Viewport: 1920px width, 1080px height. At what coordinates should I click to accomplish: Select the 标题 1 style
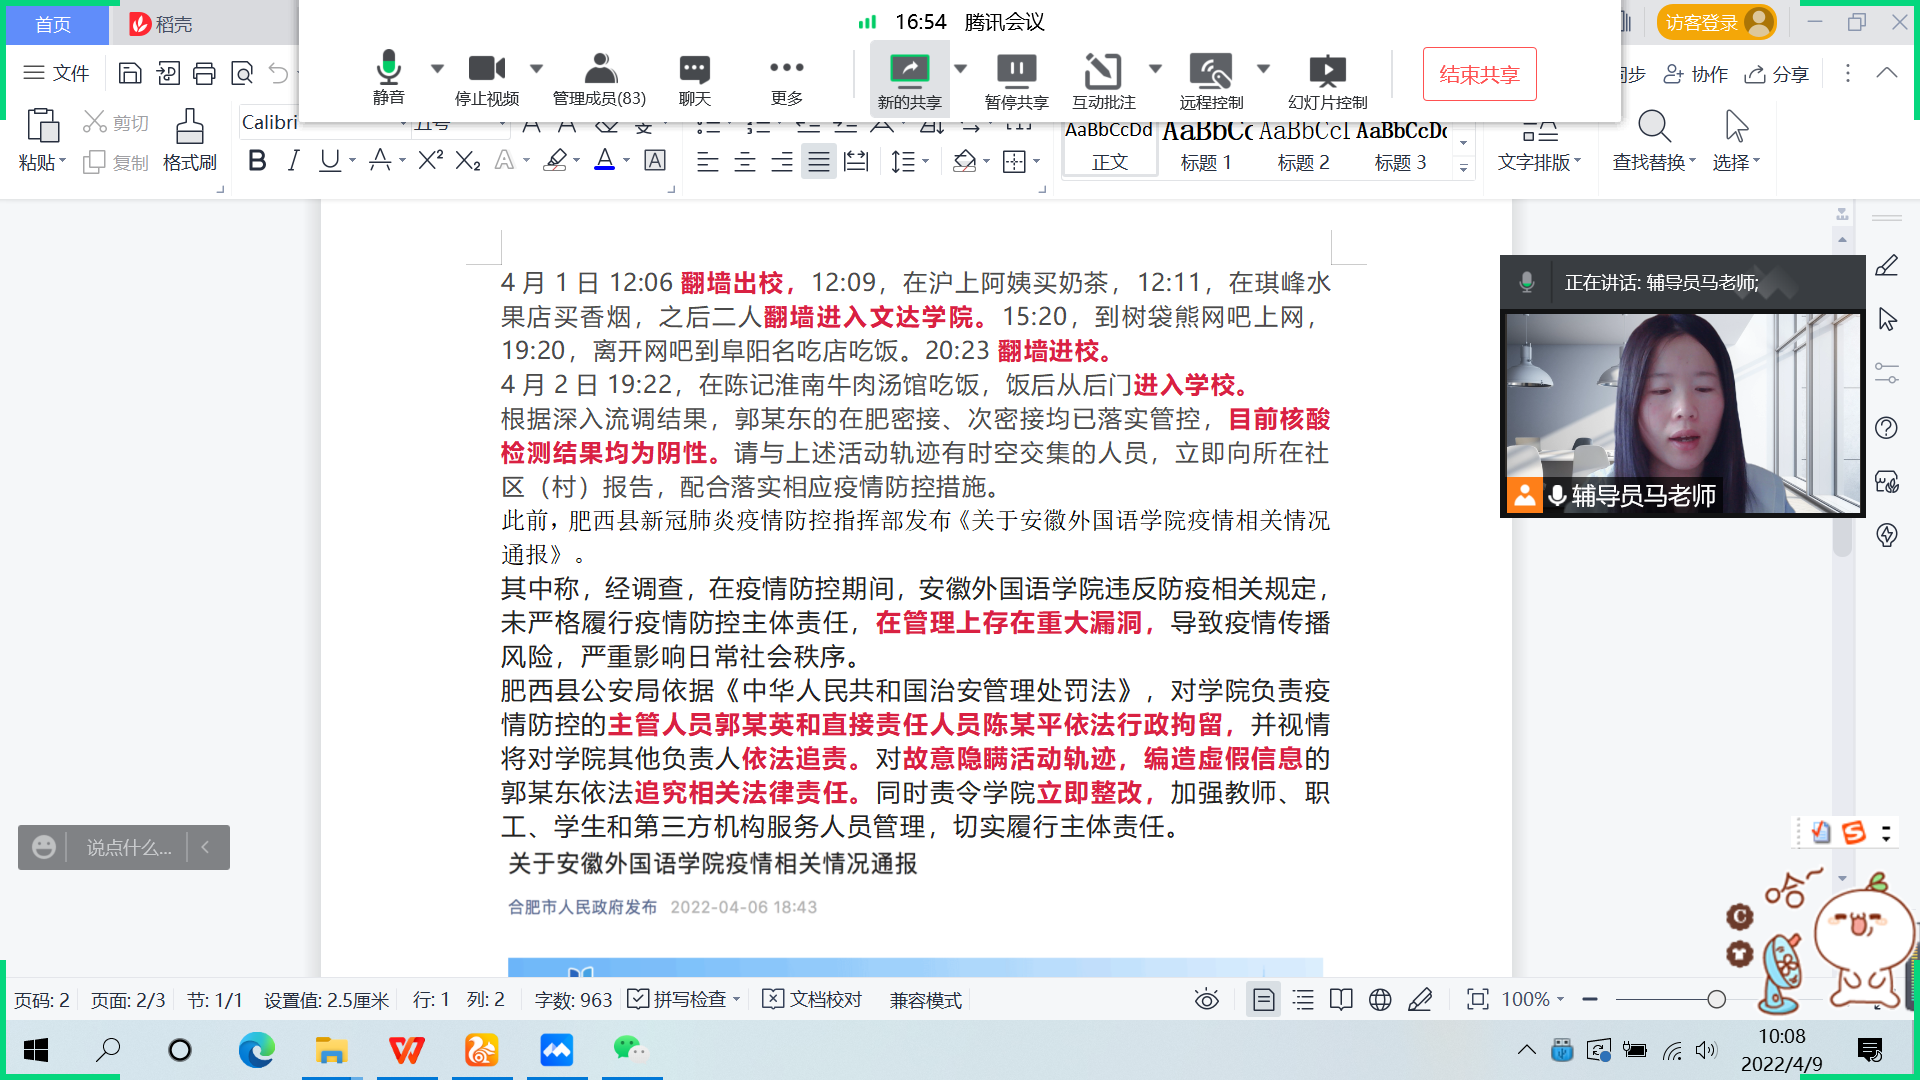coord(1206,147)
